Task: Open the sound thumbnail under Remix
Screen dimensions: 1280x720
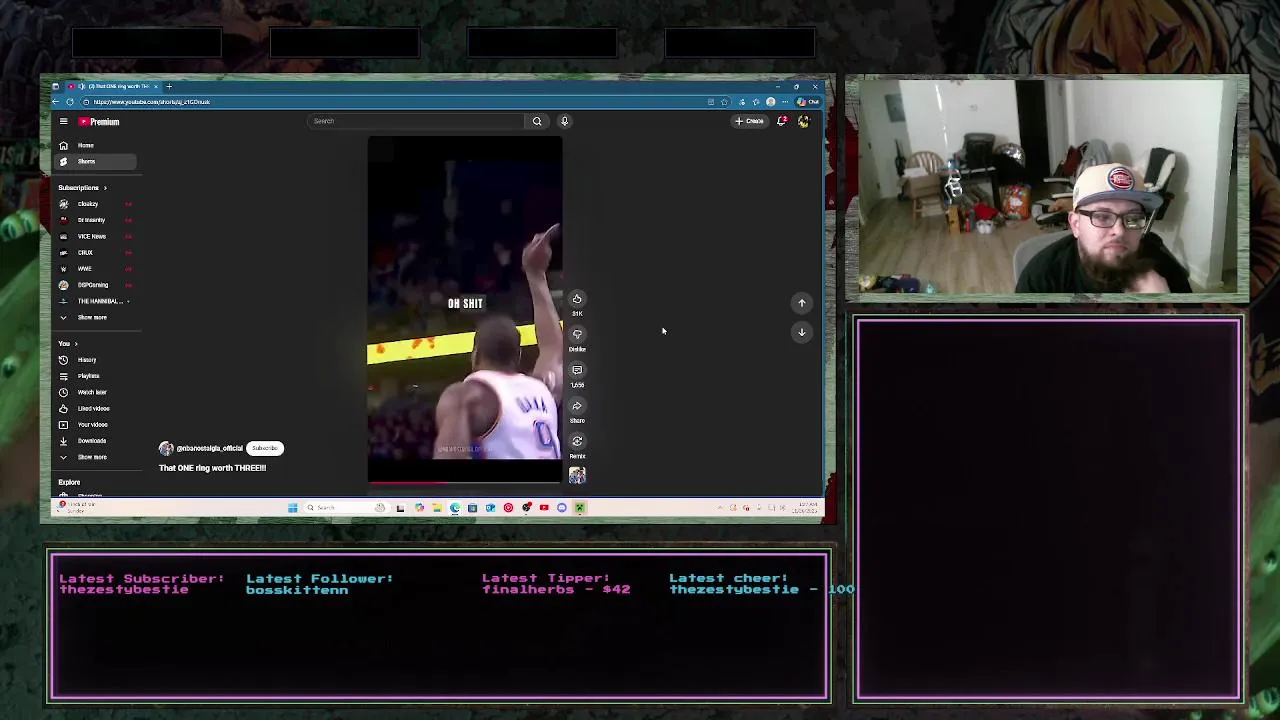Action: click(577, 475)
